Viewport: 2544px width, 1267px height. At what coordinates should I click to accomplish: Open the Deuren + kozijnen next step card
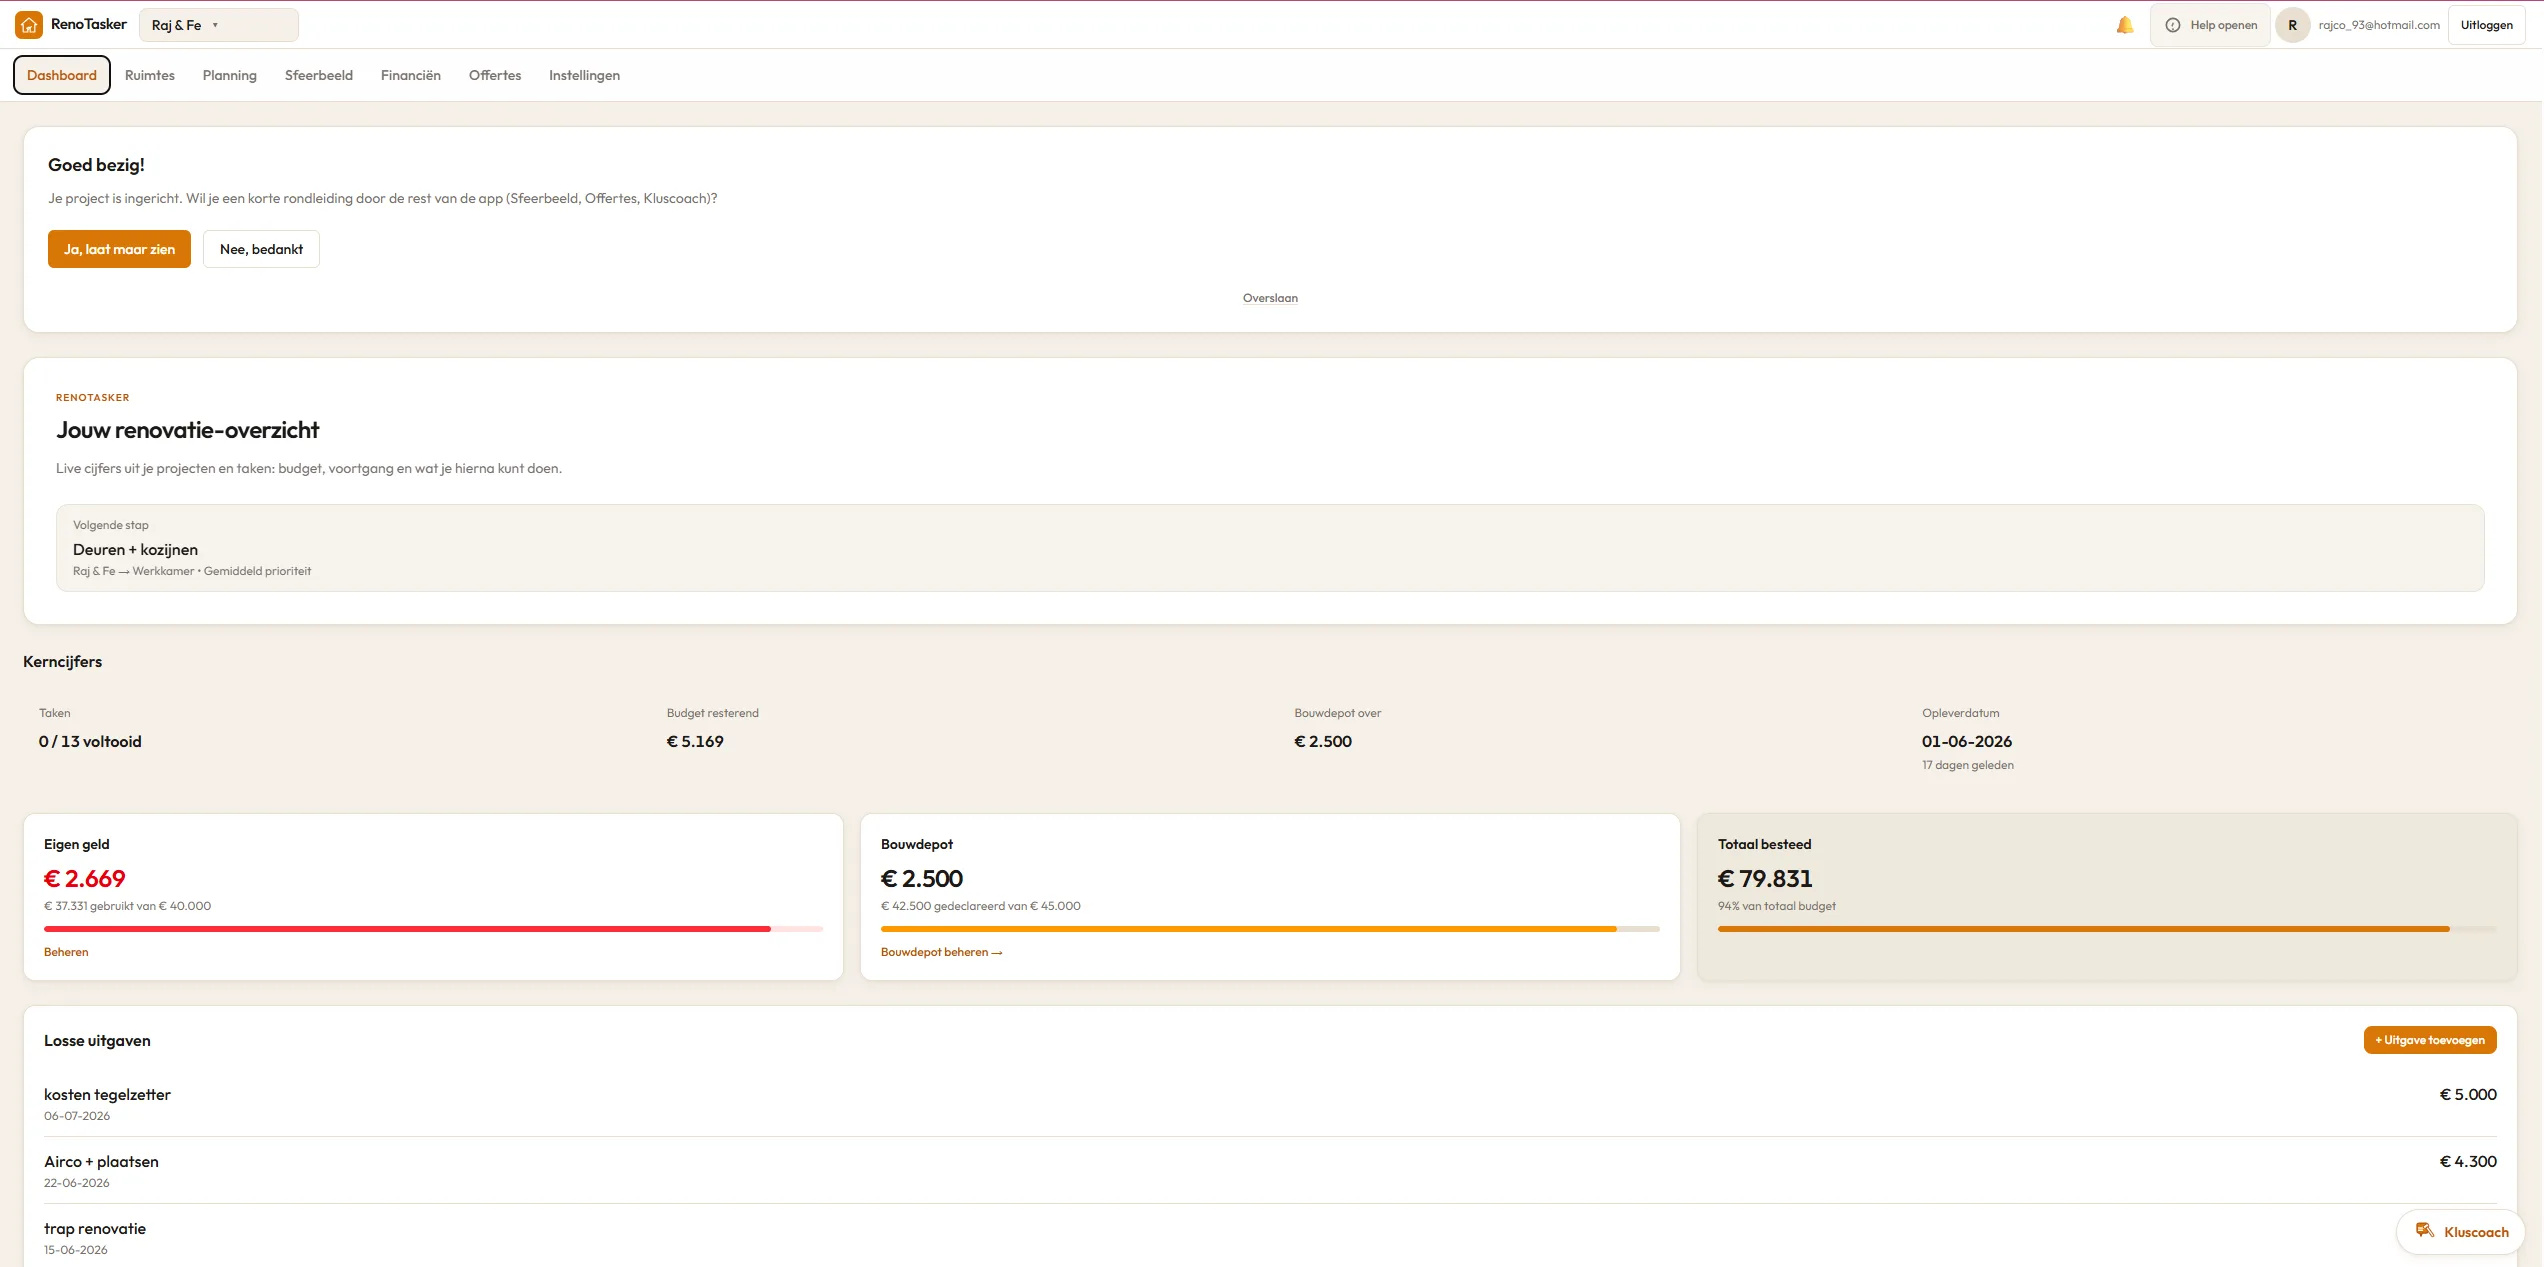click(1270, 548)
